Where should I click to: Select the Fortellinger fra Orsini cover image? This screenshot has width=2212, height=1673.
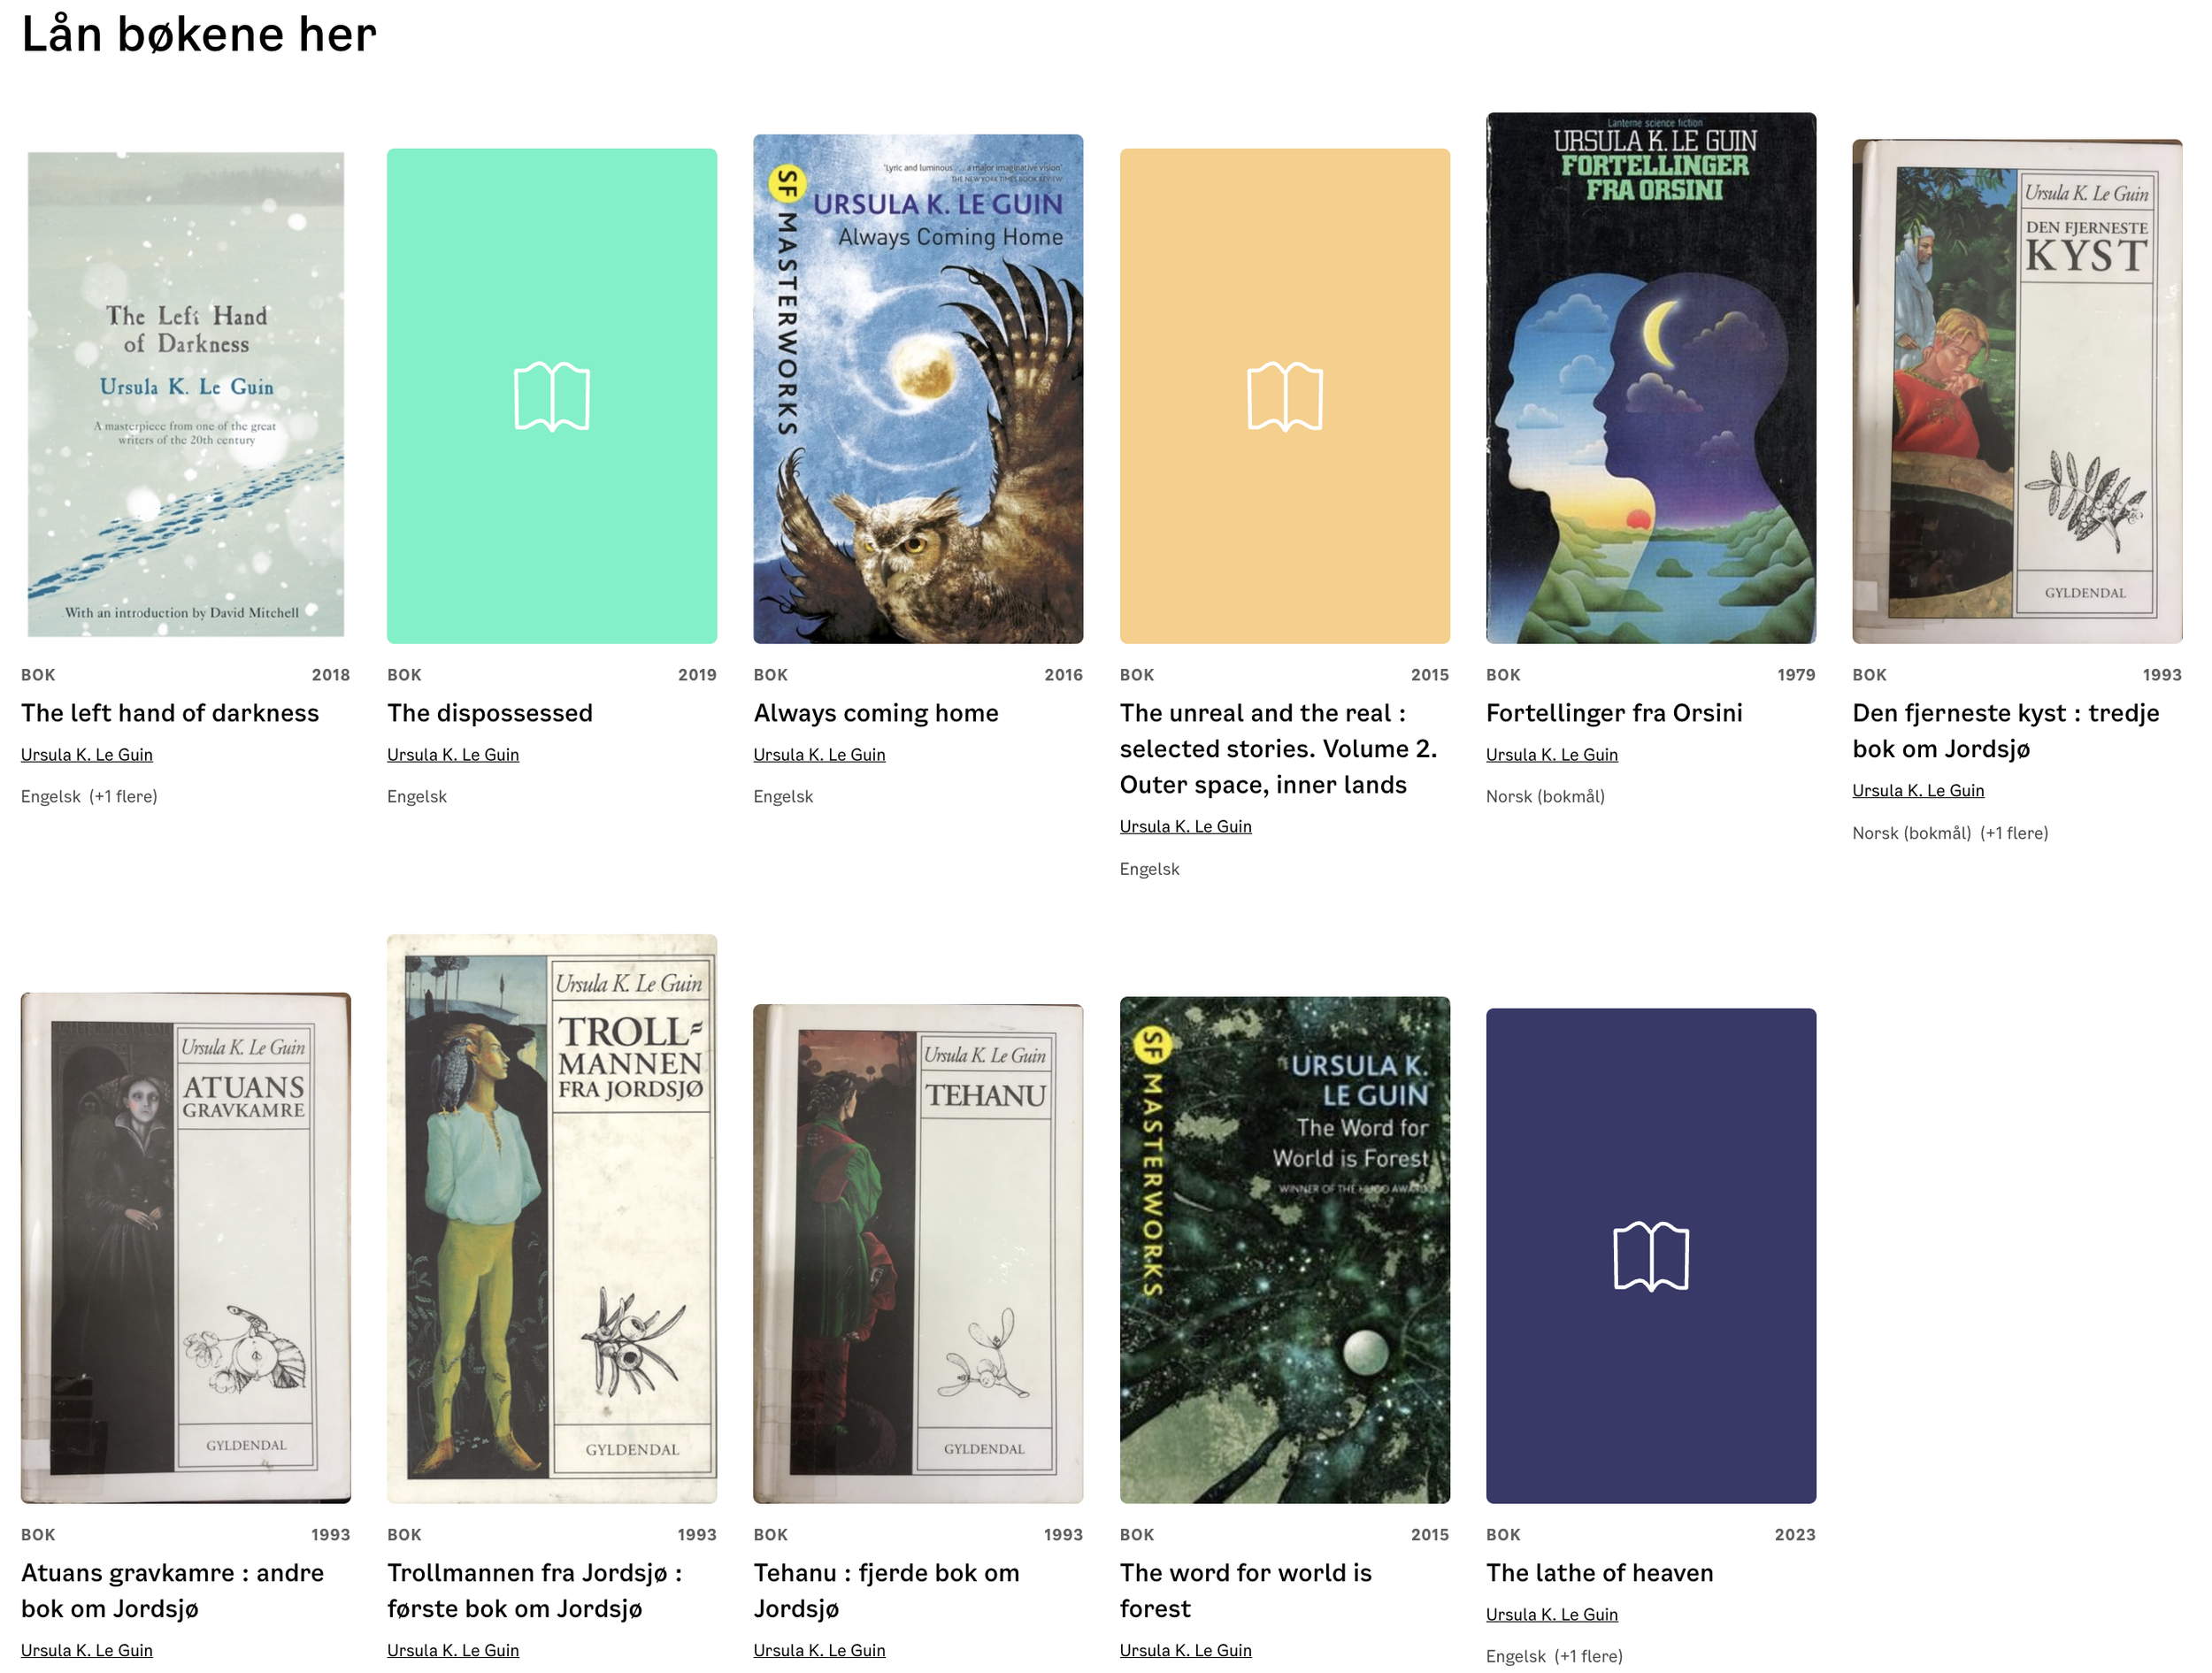tap(1651, 378)
